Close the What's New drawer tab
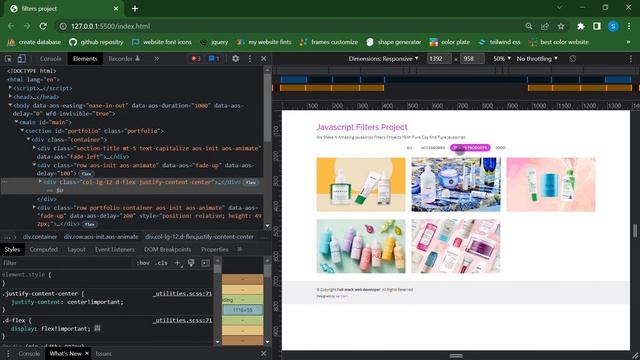This screenshot has height=360, width=640. [x=87, y=353]
